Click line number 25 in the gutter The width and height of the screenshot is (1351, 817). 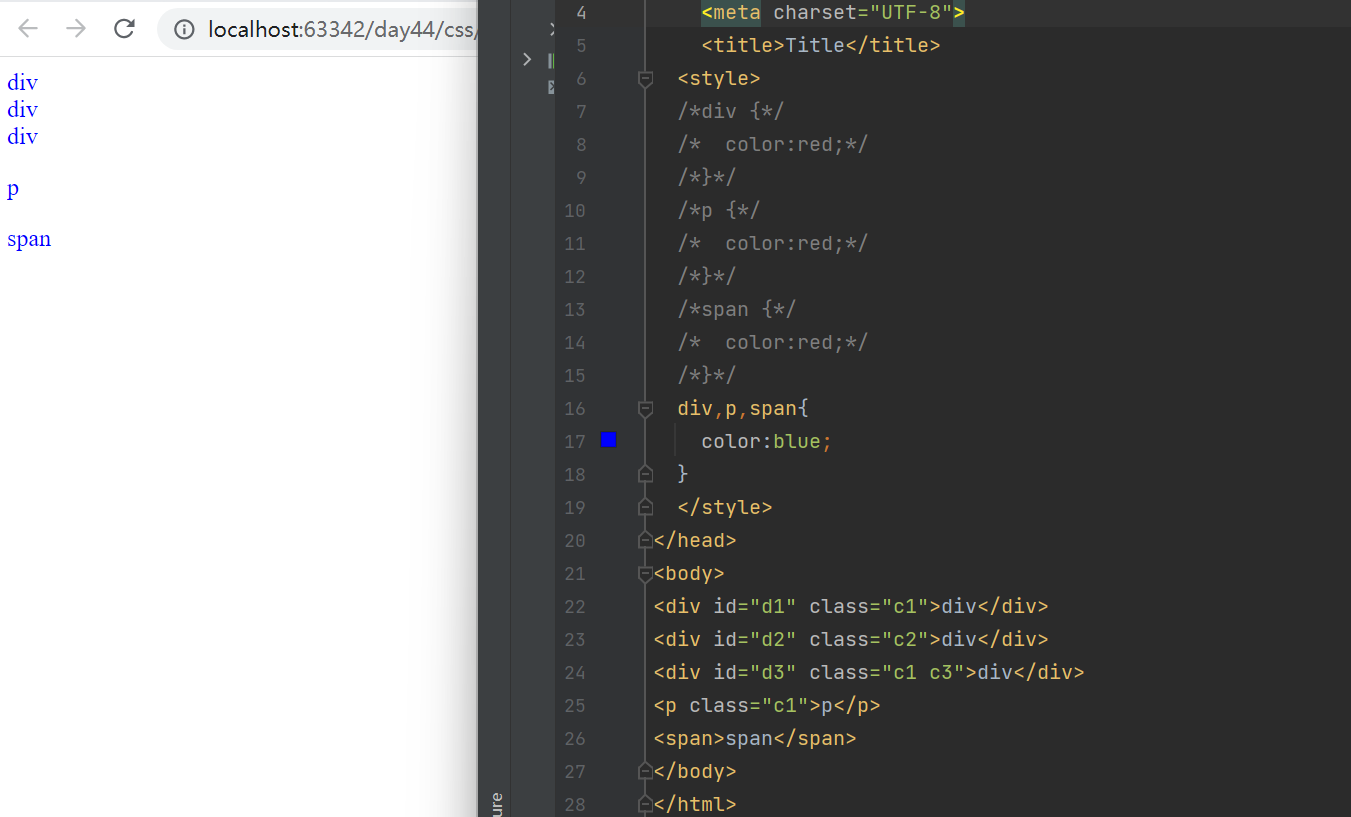[x=575, y=705]
